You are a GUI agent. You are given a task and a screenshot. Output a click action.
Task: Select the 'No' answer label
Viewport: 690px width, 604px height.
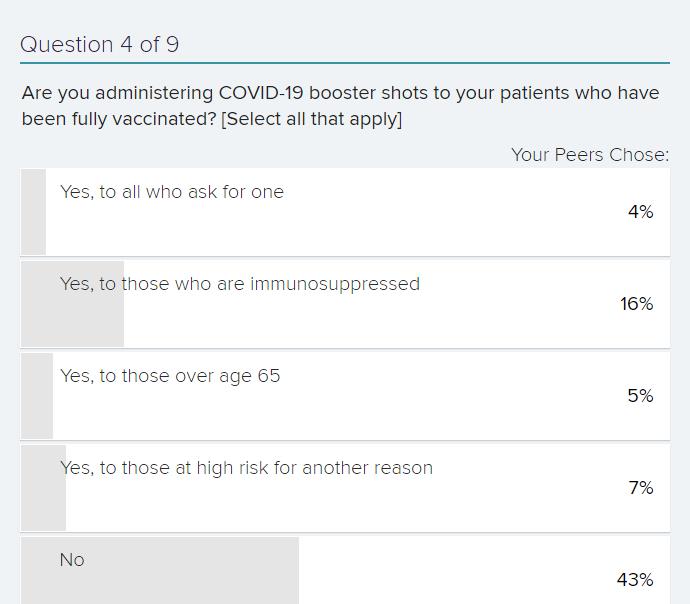click(x=72, y=560)
